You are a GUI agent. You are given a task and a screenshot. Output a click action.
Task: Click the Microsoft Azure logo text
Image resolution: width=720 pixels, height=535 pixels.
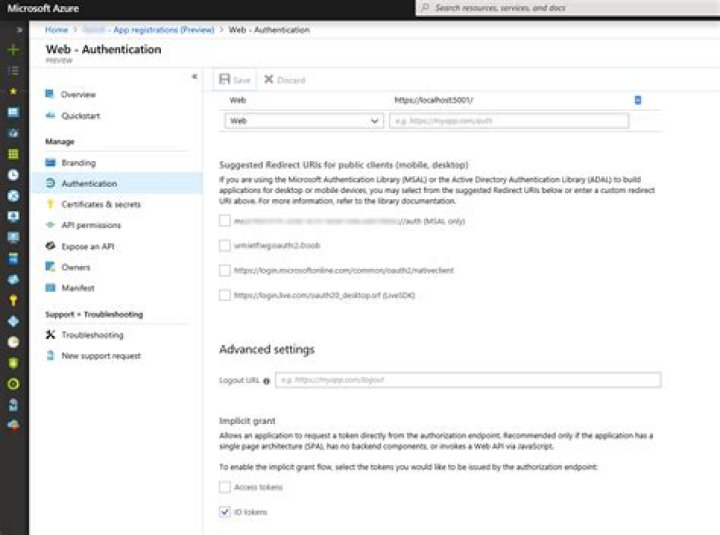pos(43,8)
